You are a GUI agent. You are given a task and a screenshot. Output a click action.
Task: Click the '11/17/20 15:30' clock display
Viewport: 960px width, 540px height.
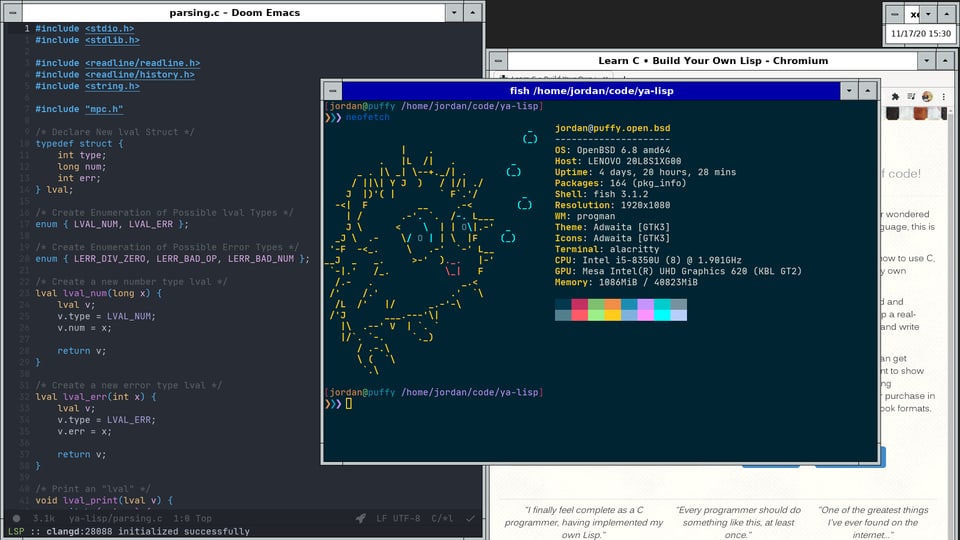point(921,34)
